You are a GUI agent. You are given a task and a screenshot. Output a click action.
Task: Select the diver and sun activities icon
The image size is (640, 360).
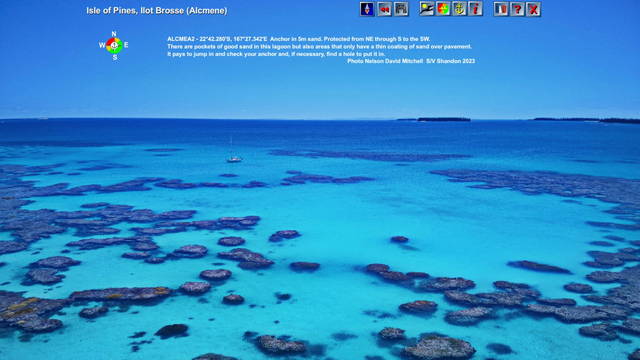pos(427,9)
